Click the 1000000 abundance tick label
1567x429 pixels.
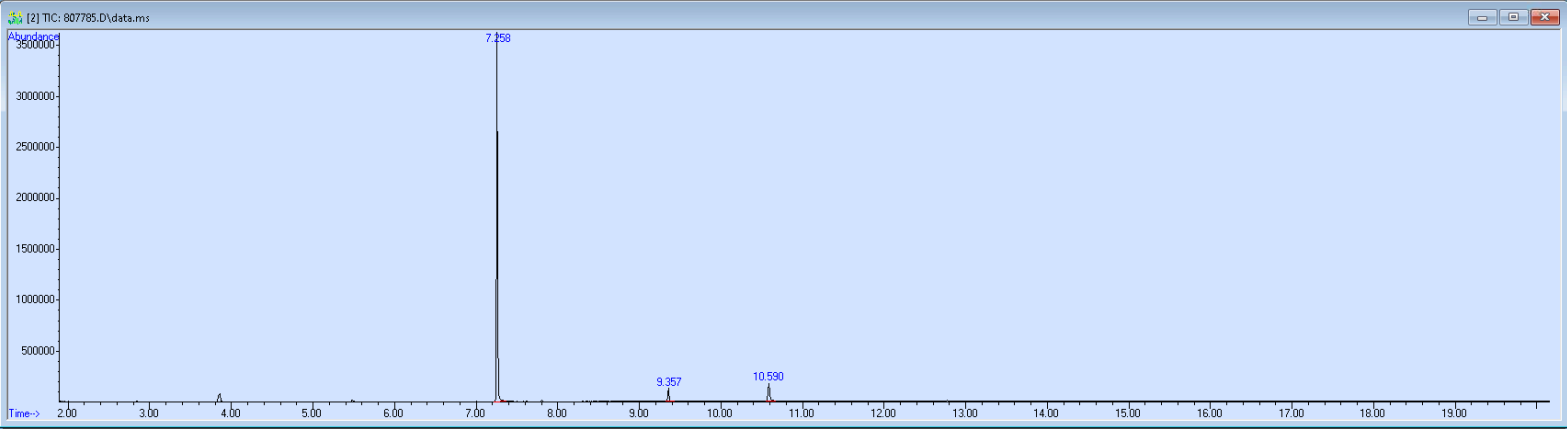click(x=36, y=300)
